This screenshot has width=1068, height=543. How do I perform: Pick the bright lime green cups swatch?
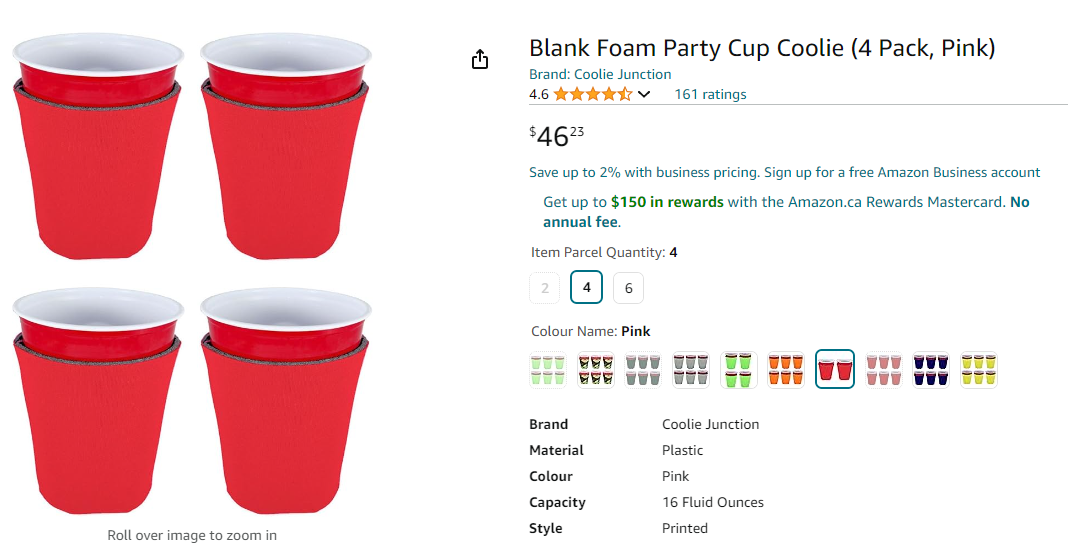739,370
